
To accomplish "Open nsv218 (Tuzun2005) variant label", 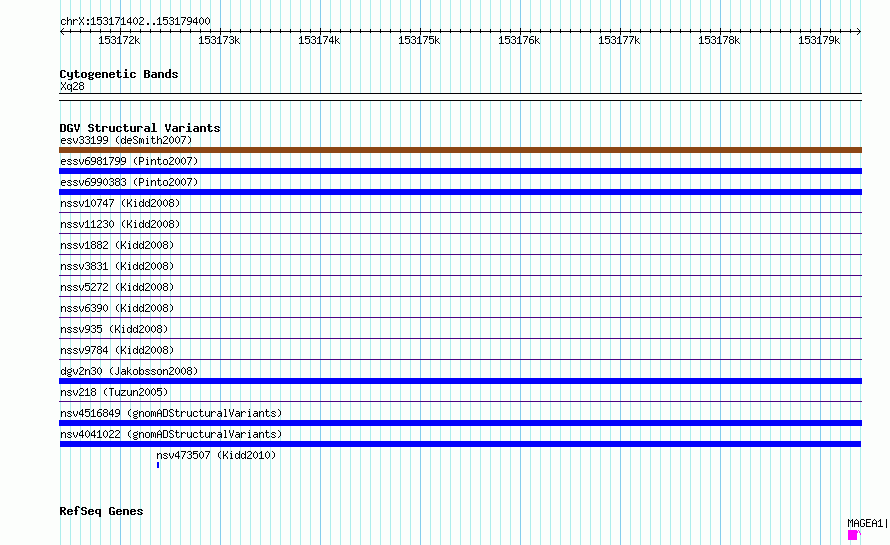I will click(x=114, y=392).
